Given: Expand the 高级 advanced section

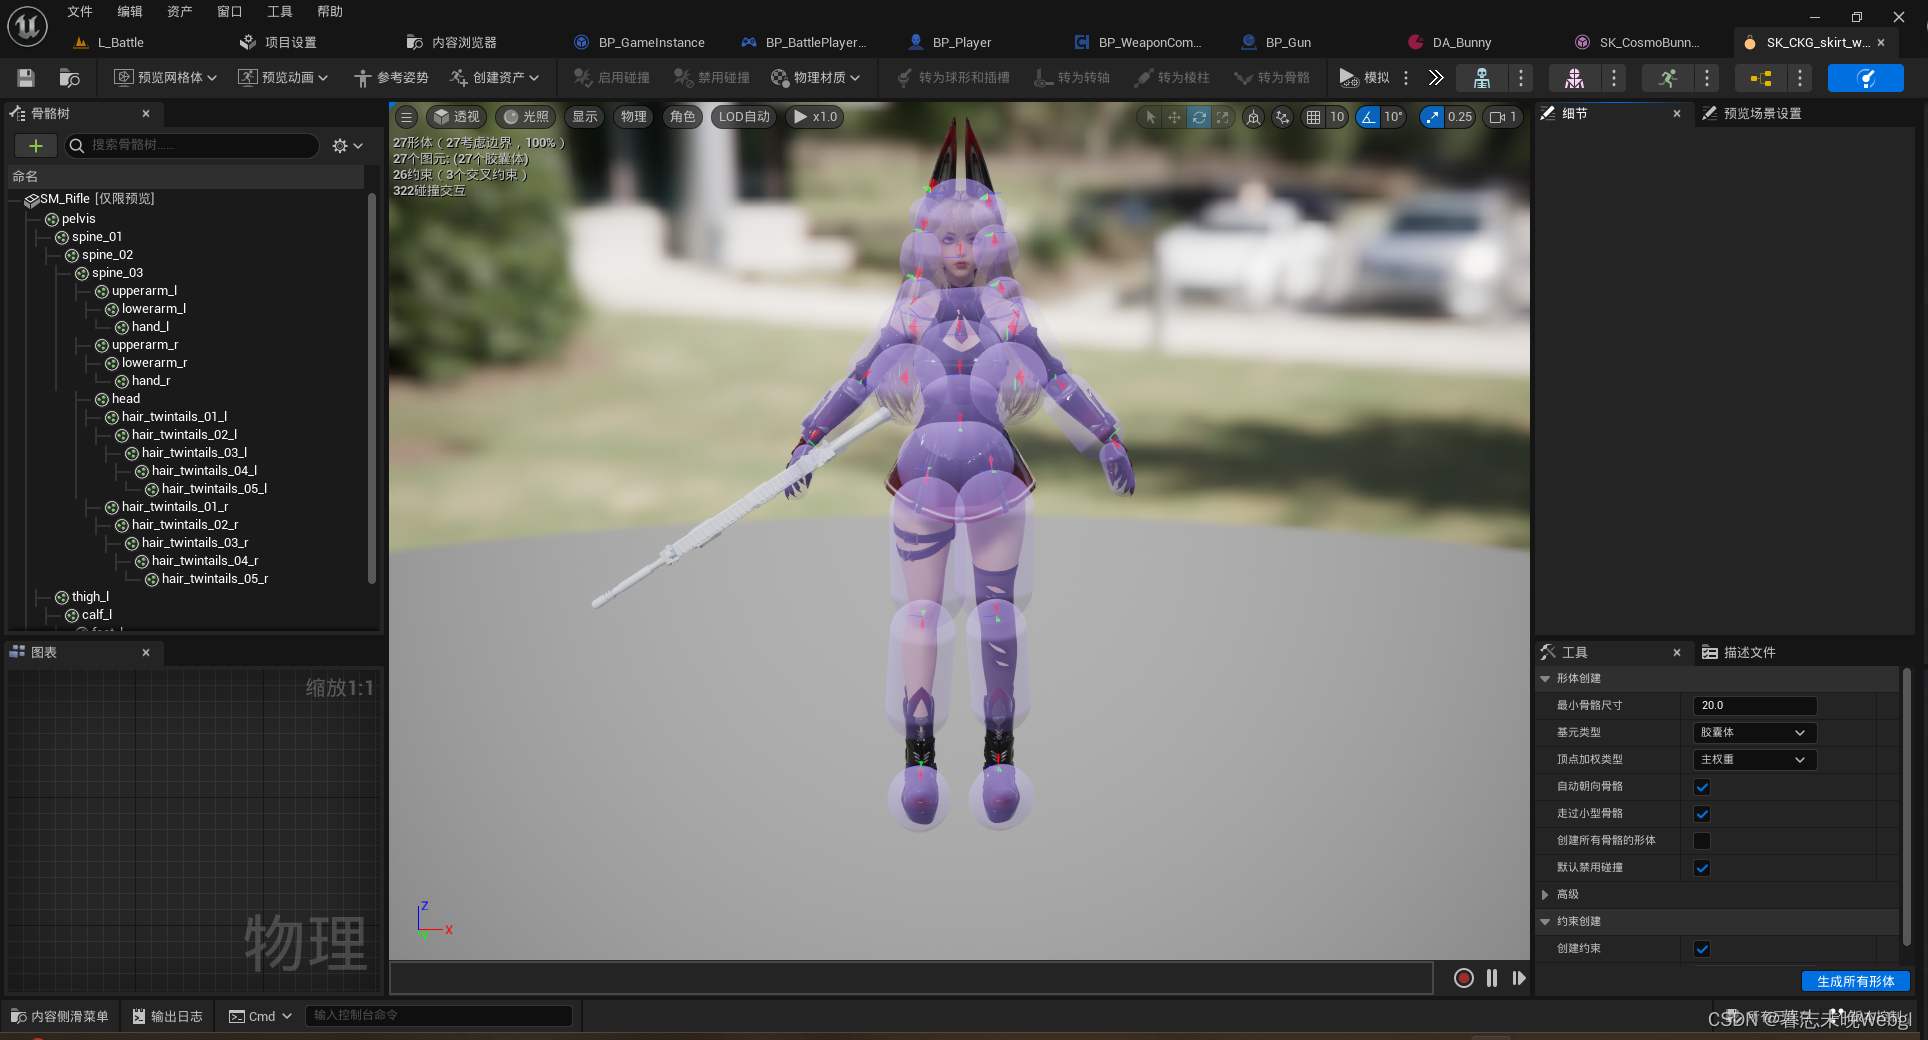Looking at the screenshot, I should pos(1545,895).
